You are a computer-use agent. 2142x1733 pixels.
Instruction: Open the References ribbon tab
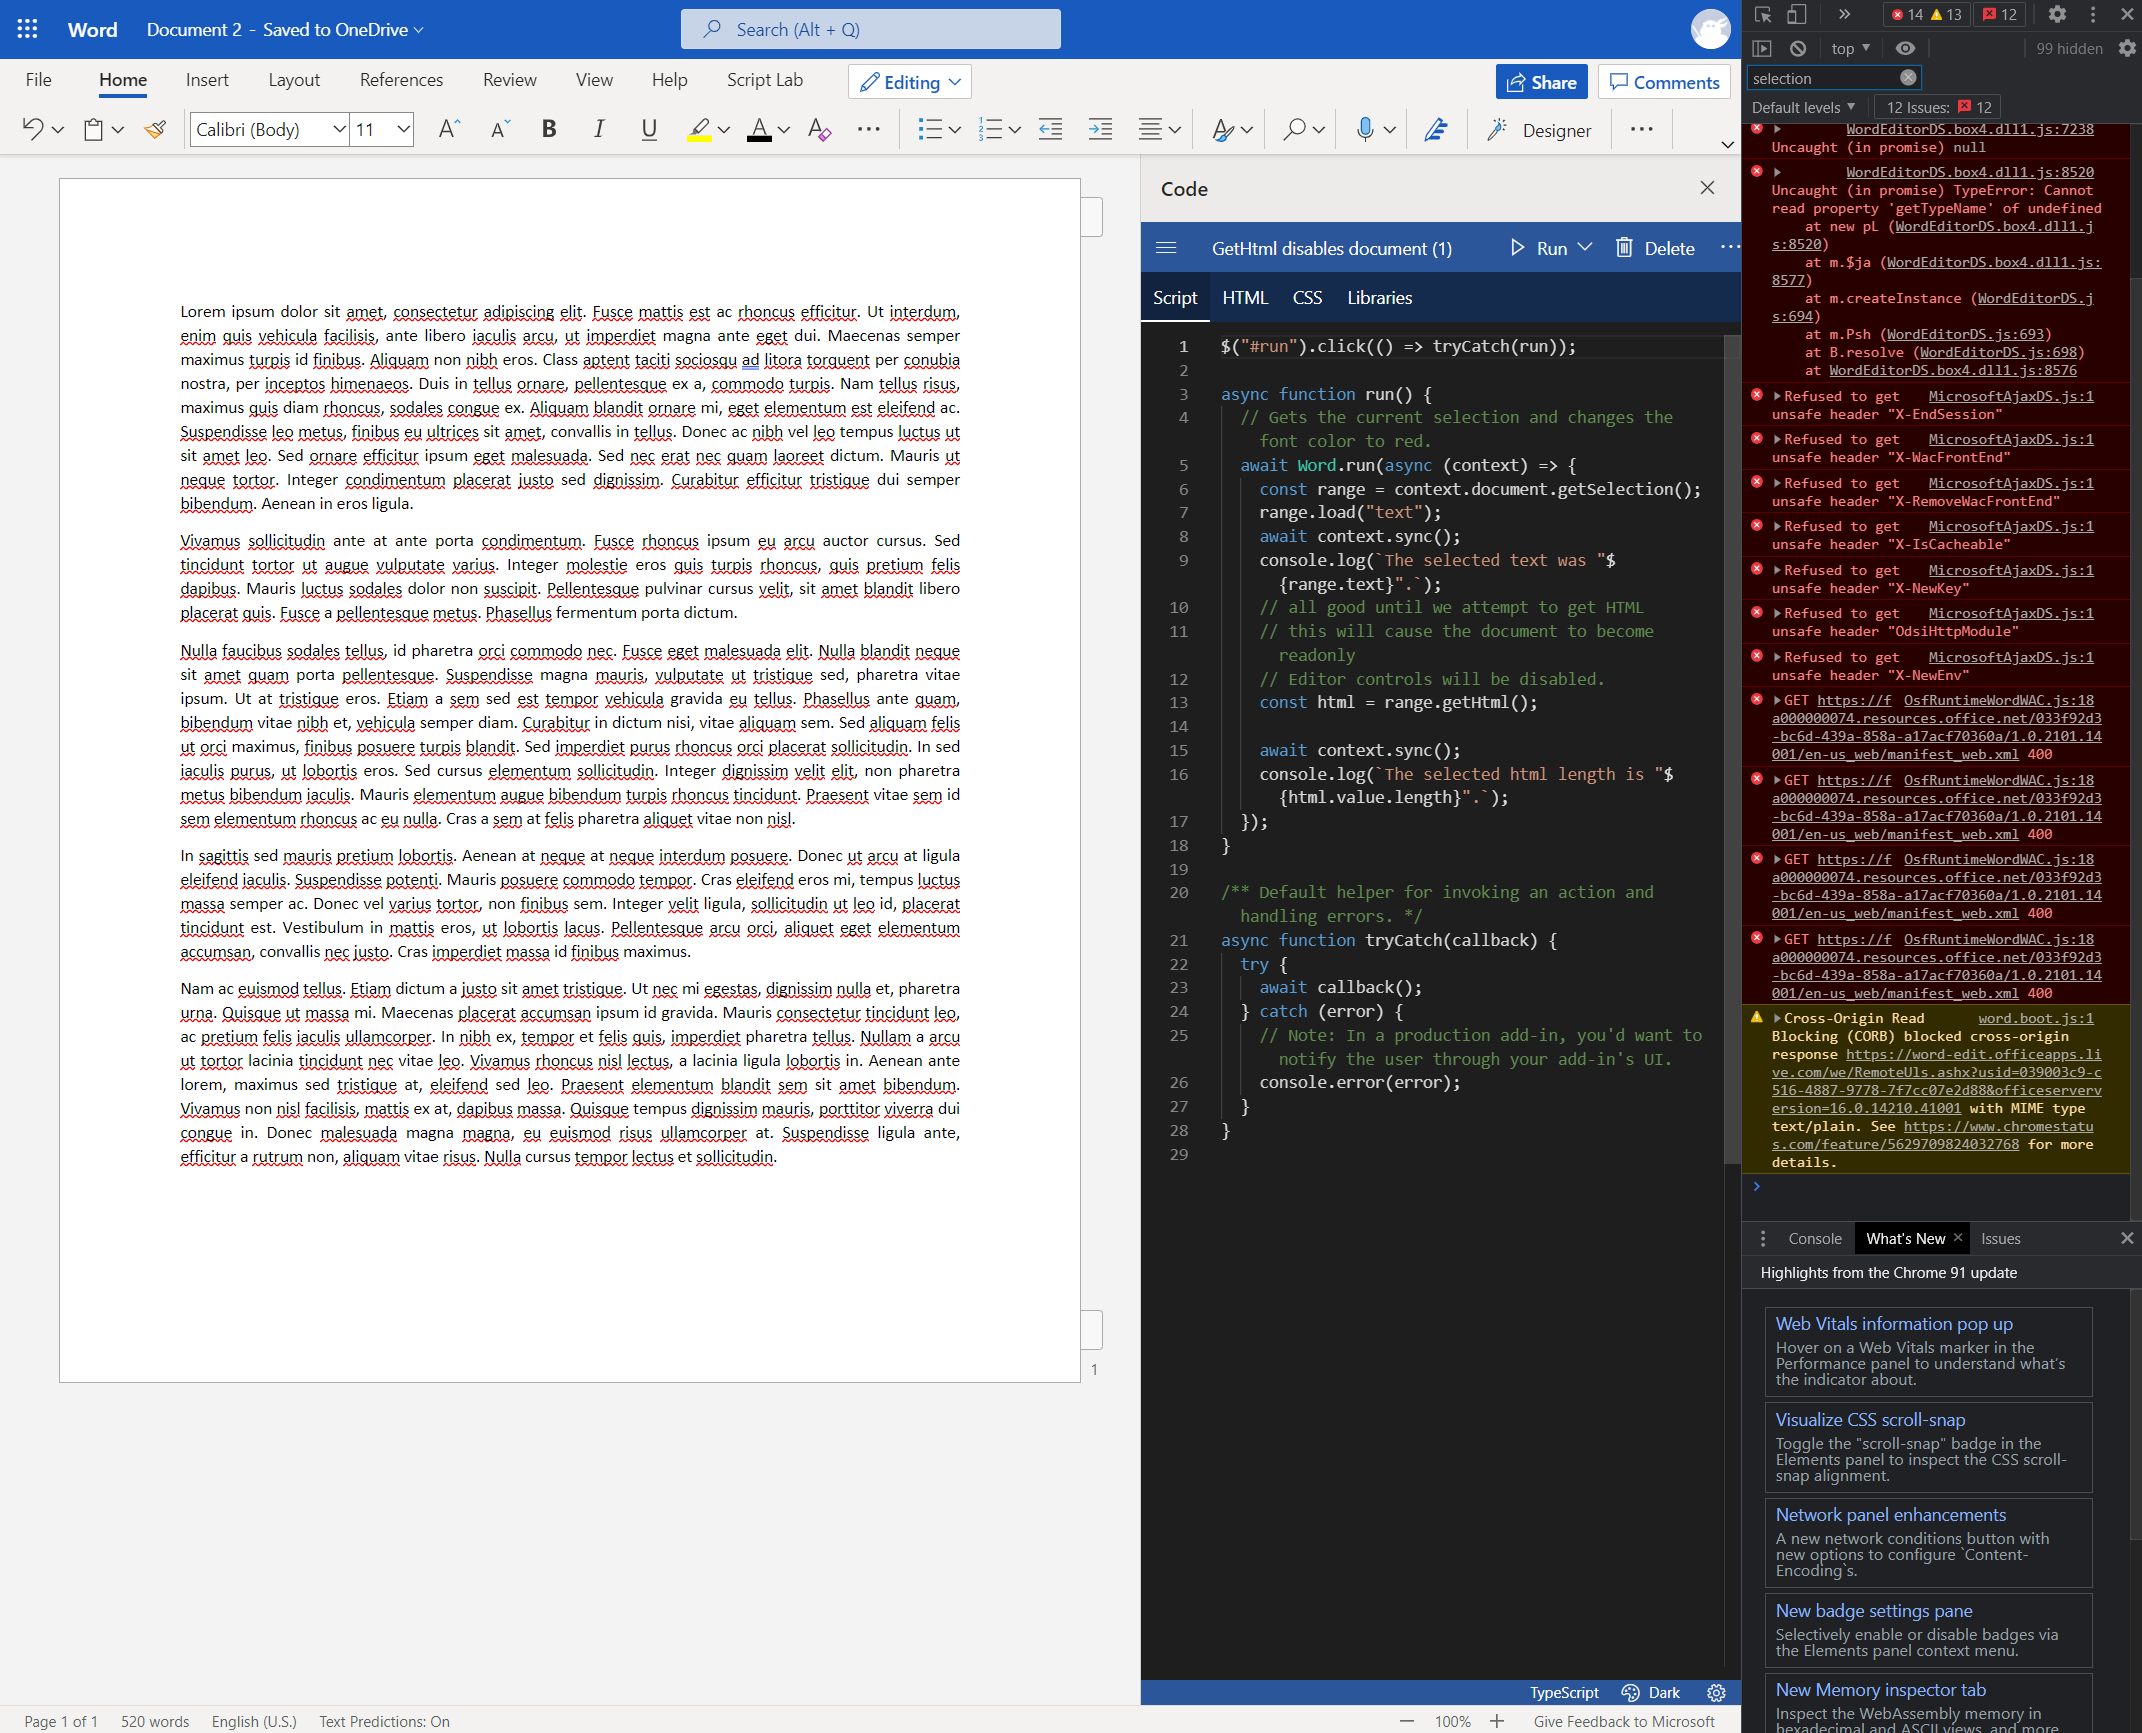401,79
